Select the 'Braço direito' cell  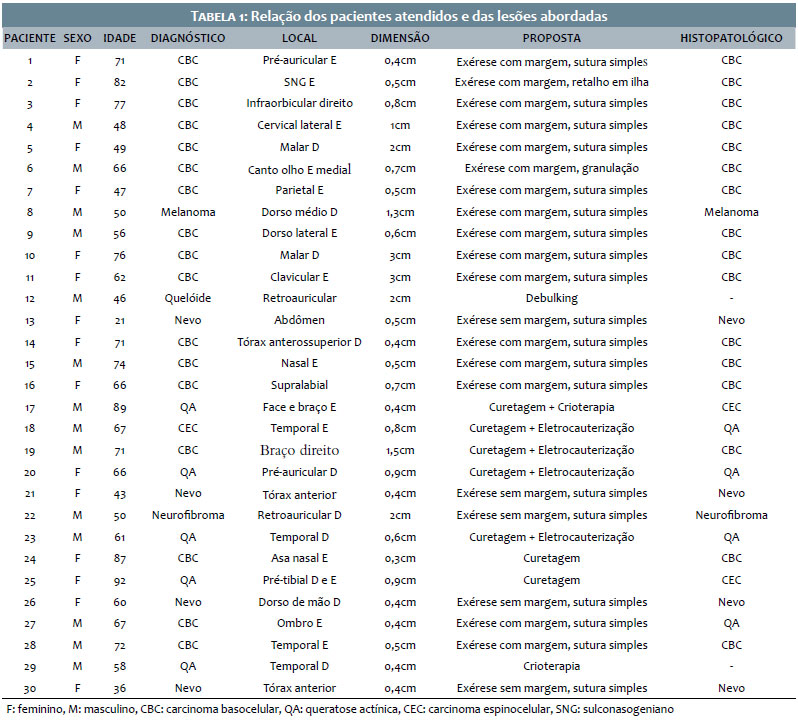coord(299,451)
